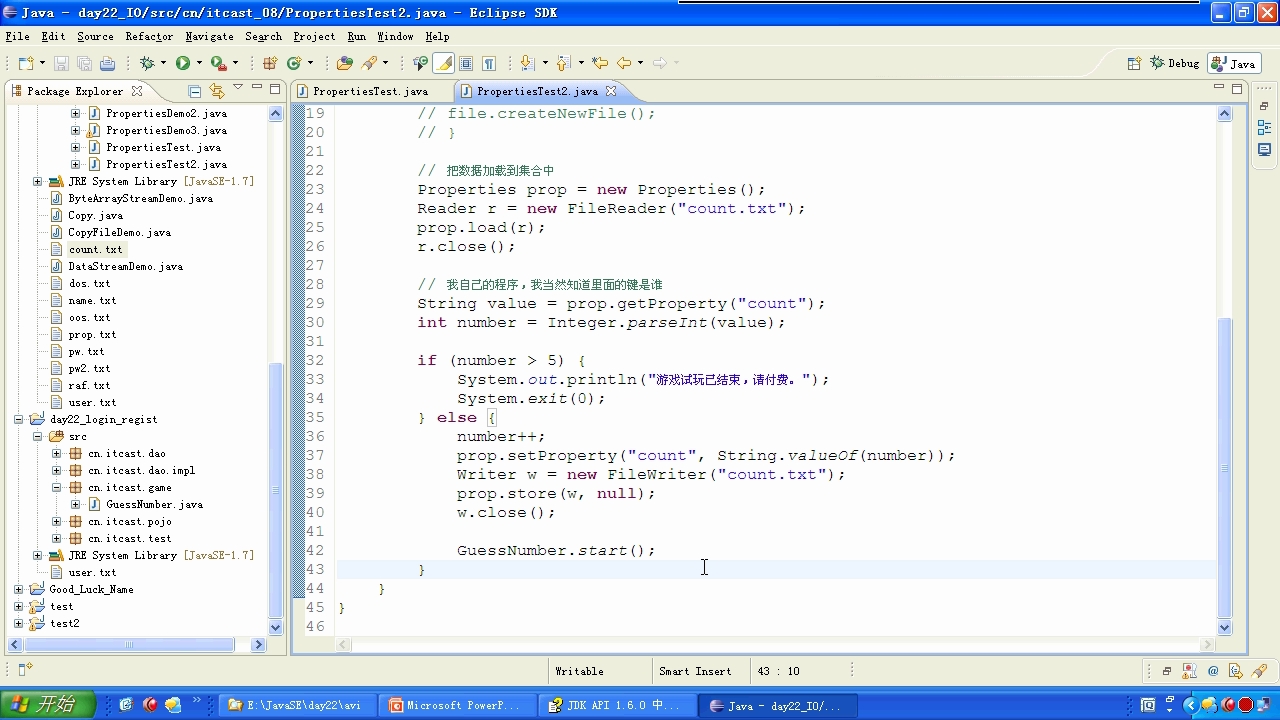
Task: Click the Open Perspective icon
Action: coord(1134,63)
